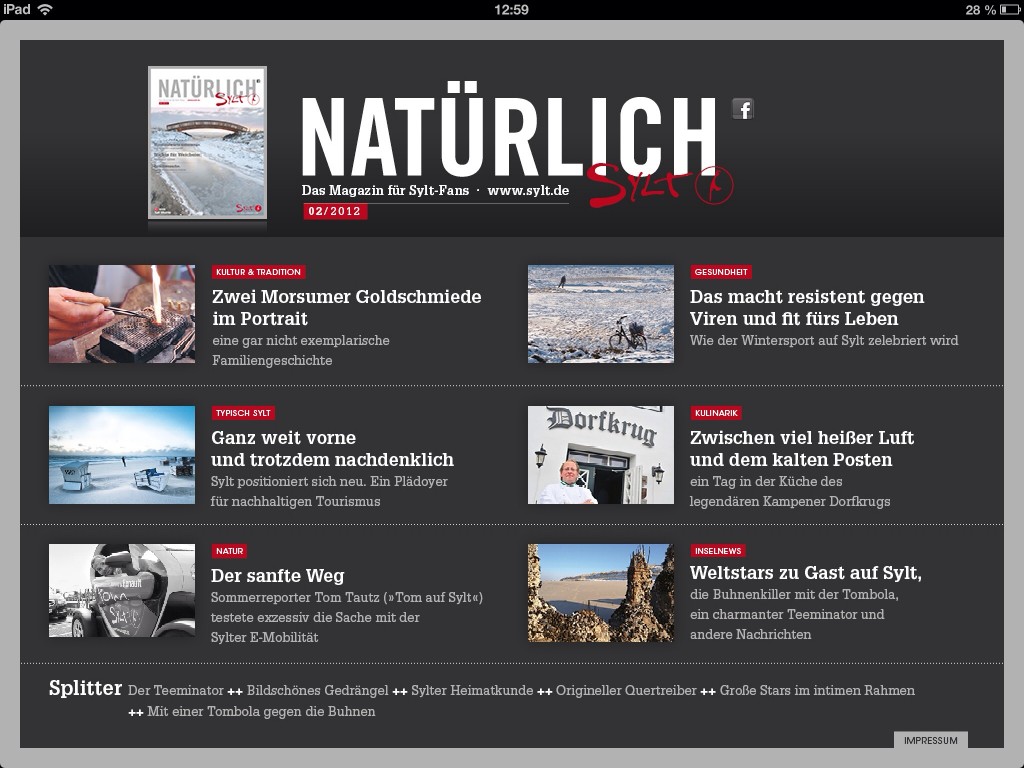Open the IMPRESSUM button
Image resolution: width=1024 pixels, height=768 pixels.
931,741
